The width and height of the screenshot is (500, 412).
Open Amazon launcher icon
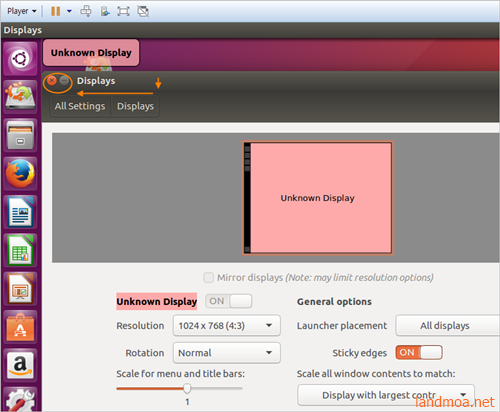[20, 365]
